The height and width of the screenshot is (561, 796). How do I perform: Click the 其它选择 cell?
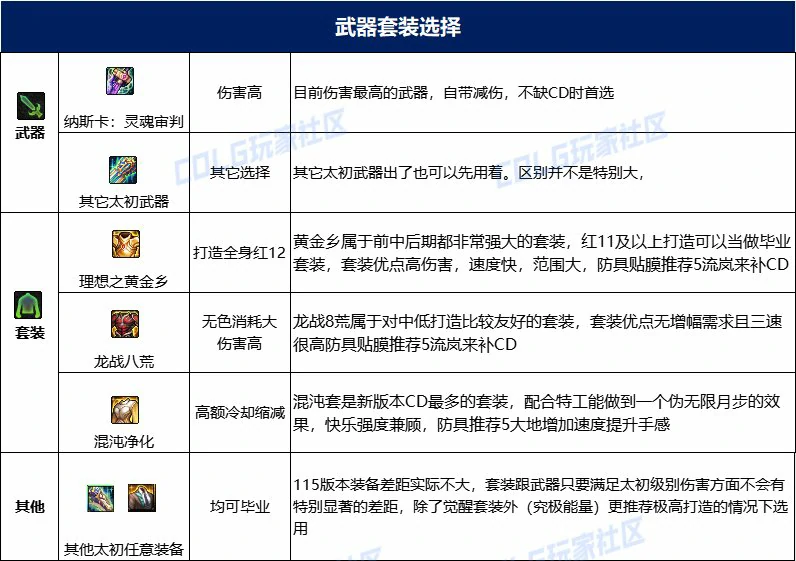[x=240, y=173]
